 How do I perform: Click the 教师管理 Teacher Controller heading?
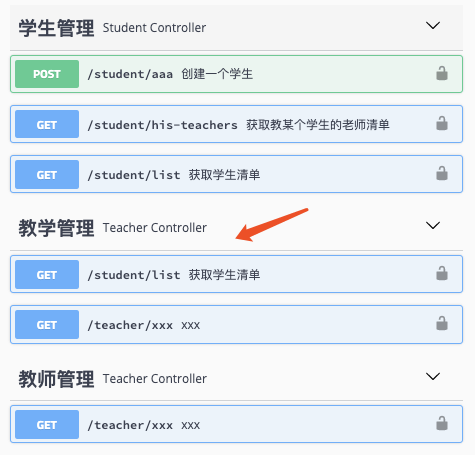click(x=112, y=379)
